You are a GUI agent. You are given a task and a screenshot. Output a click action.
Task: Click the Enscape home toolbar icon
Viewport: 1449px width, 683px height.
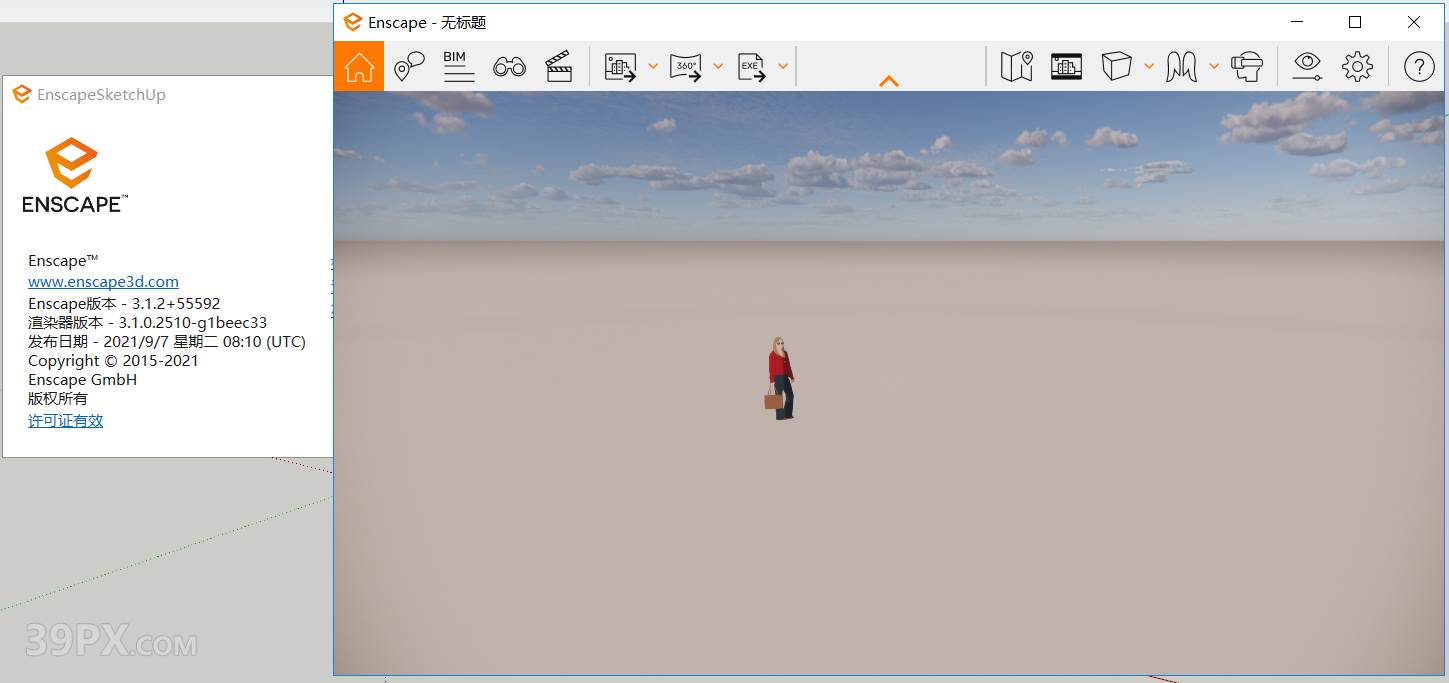(x=358, y=66)
